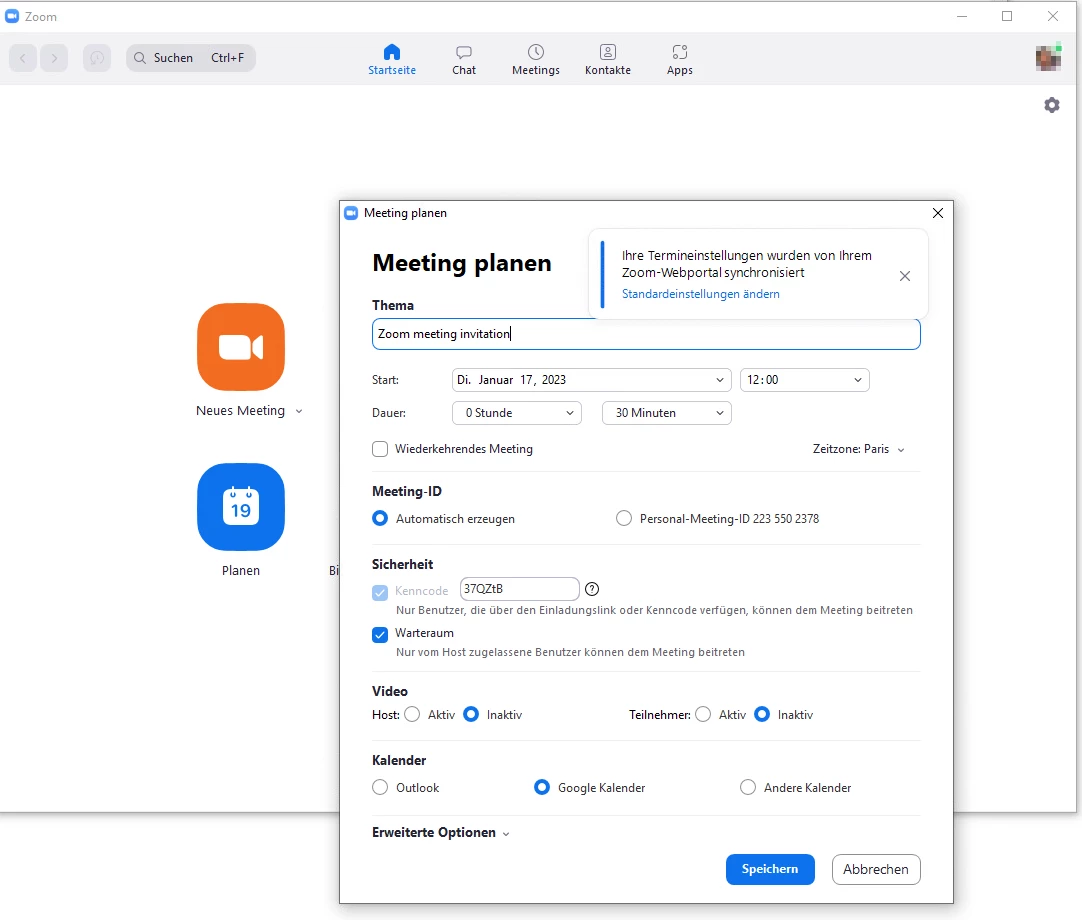Open the history clock icon
This screenshot has height=920, width=1082.
97,58
